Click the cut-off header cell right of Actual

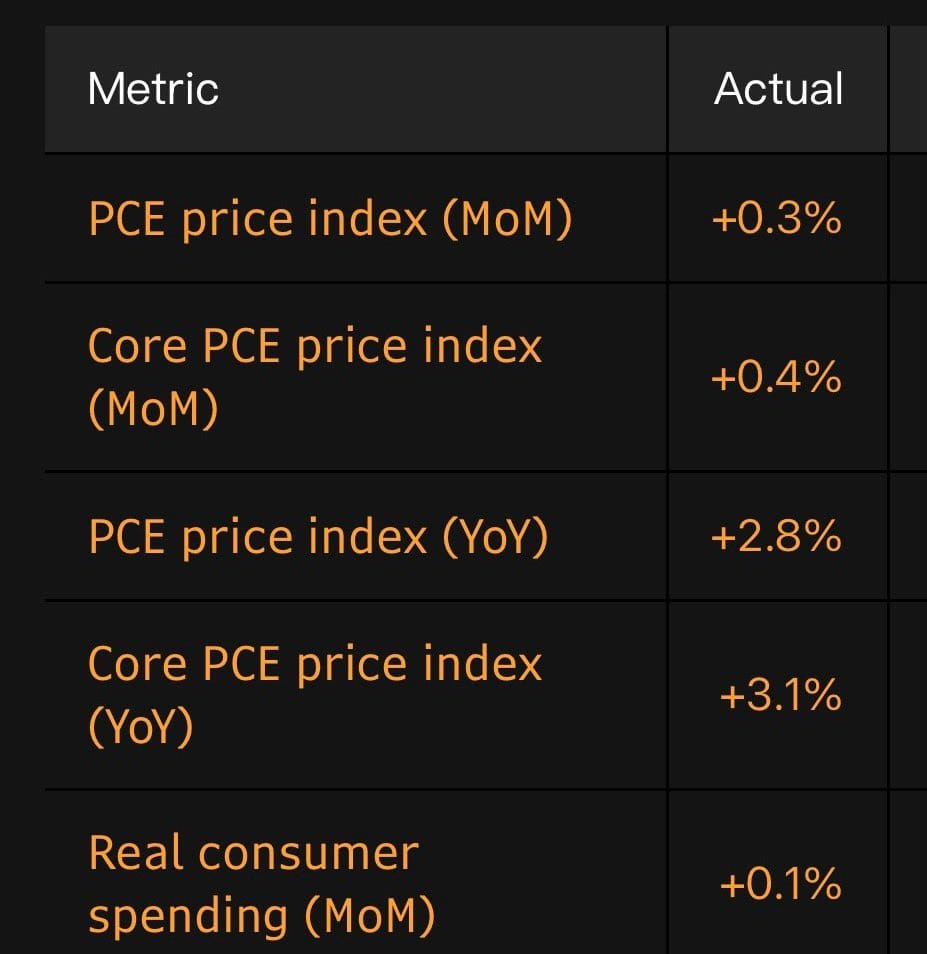click(909, 89)
